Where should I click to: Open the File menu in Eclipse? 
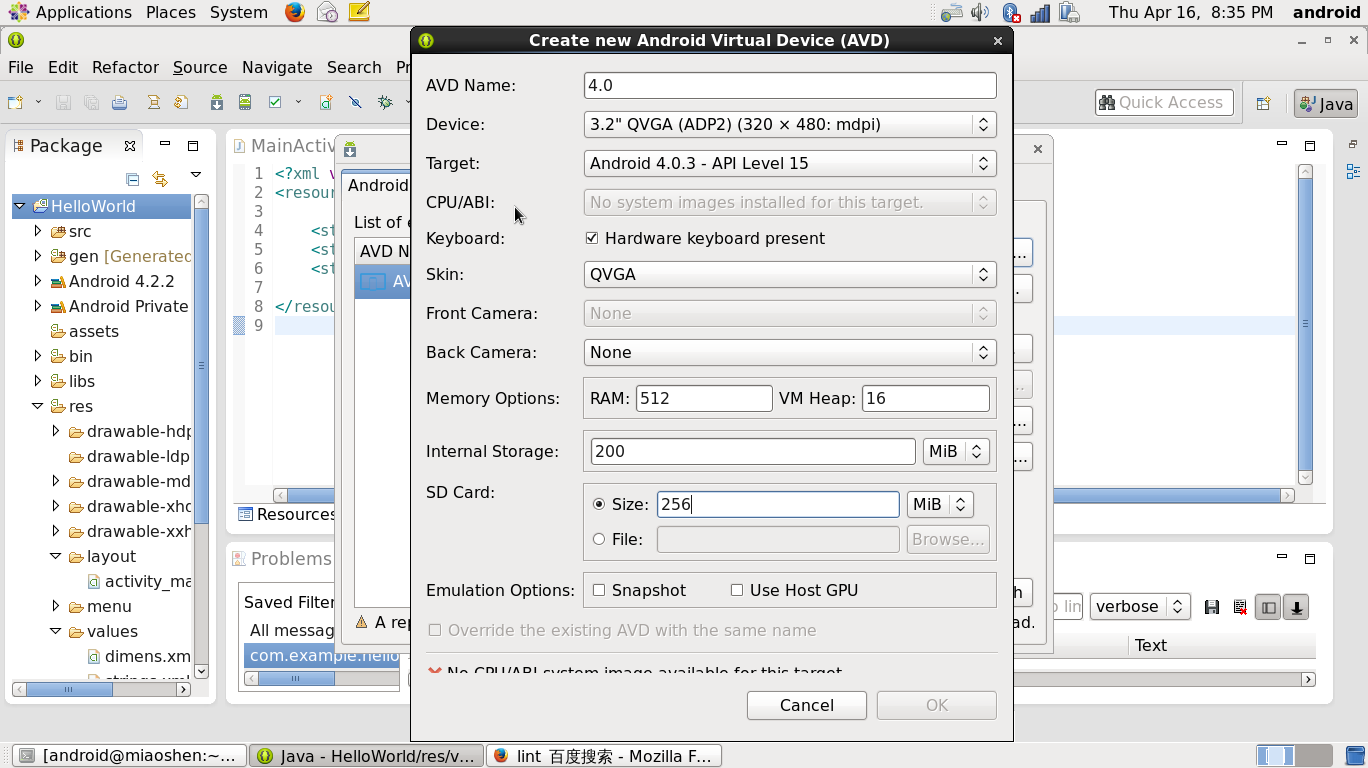coord(21,67)
